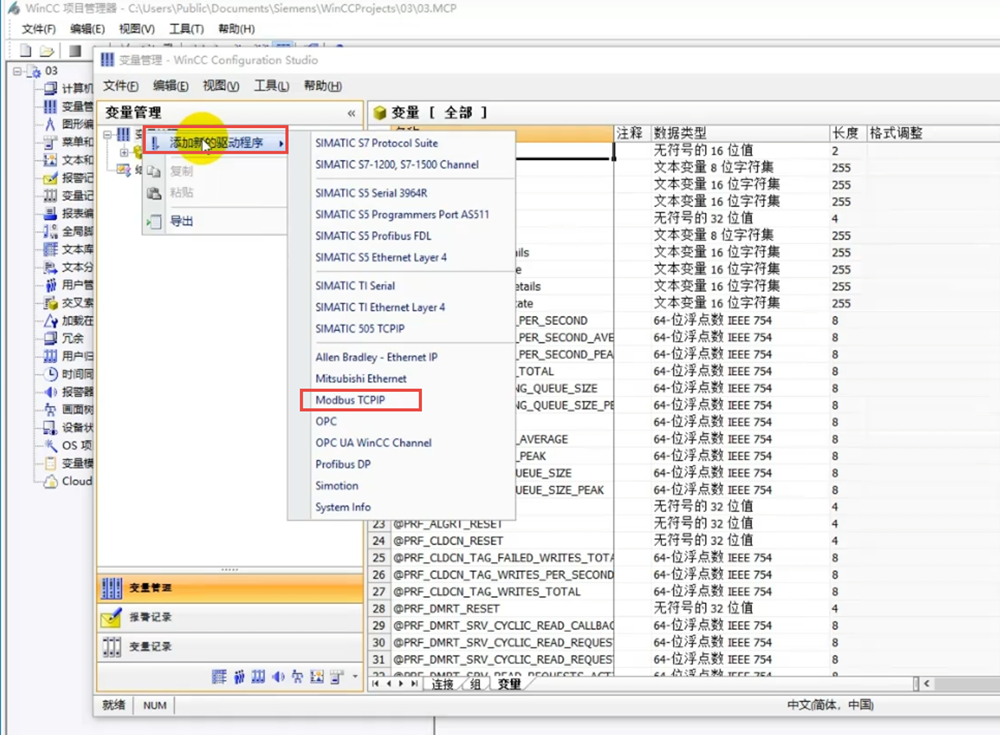
Task: Click User Archive icon in bottom navigation strip
Action: [x=258, y=677]
